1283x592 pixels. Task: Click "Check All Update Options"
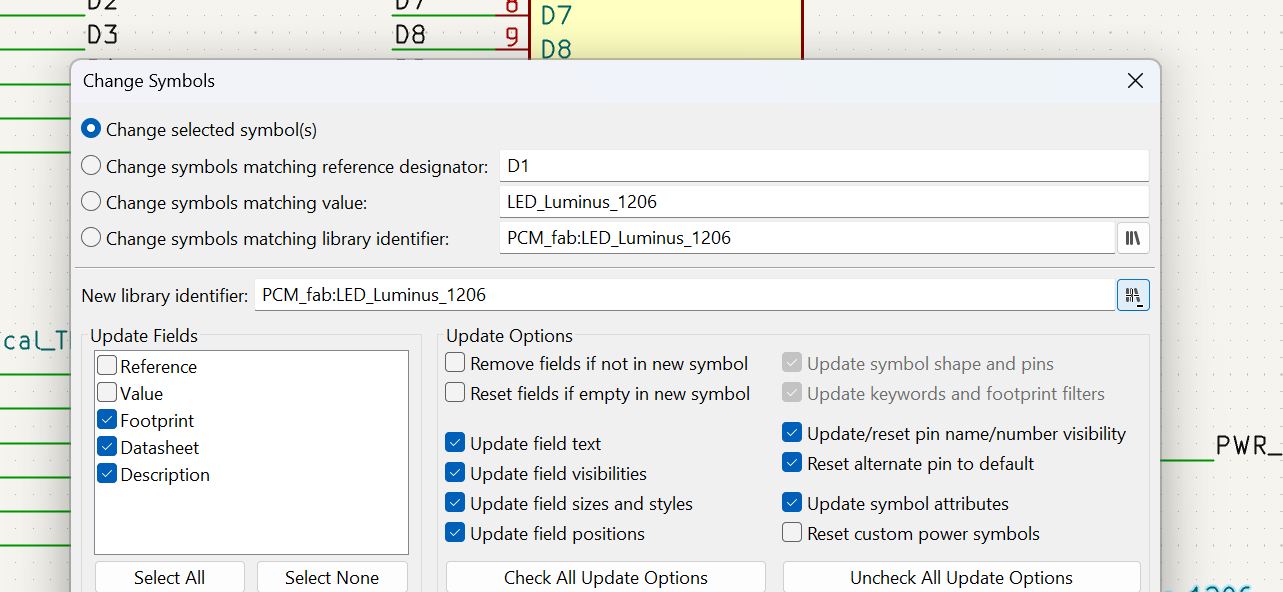click(x=604, y=578)
